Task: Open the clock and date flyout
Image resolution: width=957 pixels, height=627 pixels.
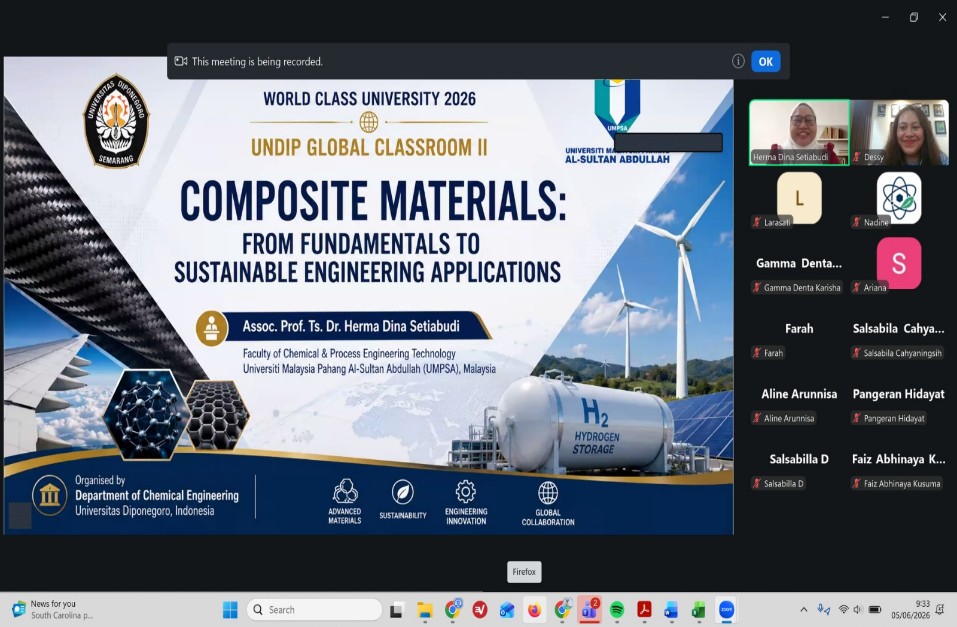Action: 910,609
